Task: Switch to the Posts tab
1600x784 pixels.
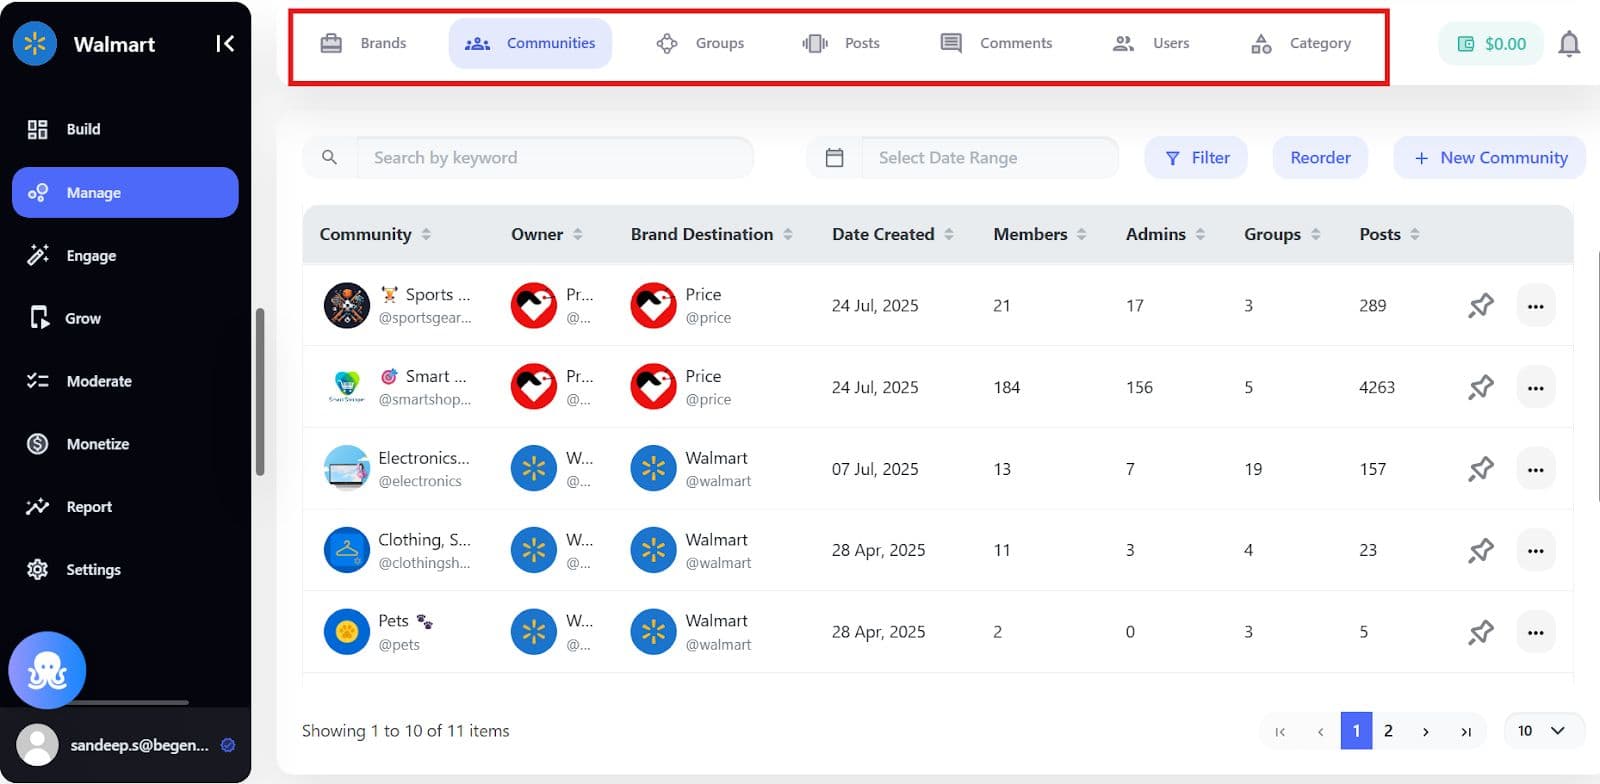Action: (x=841, y=43)
